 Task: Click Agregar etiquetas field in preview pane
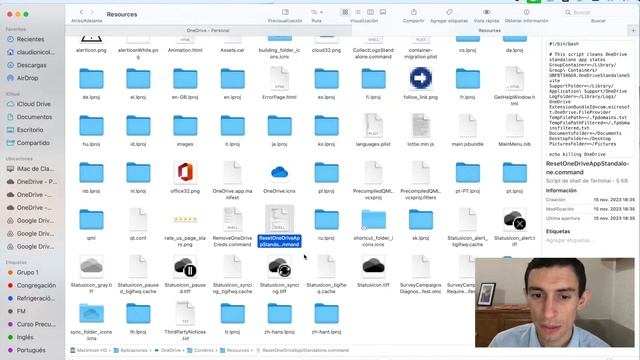569,240
